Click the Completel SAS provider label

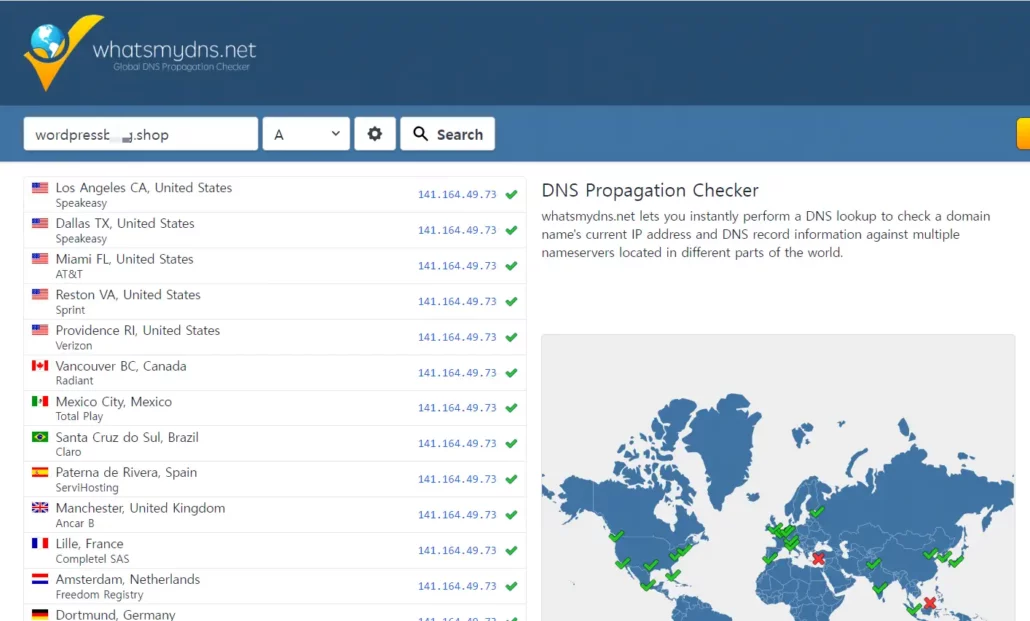[x=92, y=559]
